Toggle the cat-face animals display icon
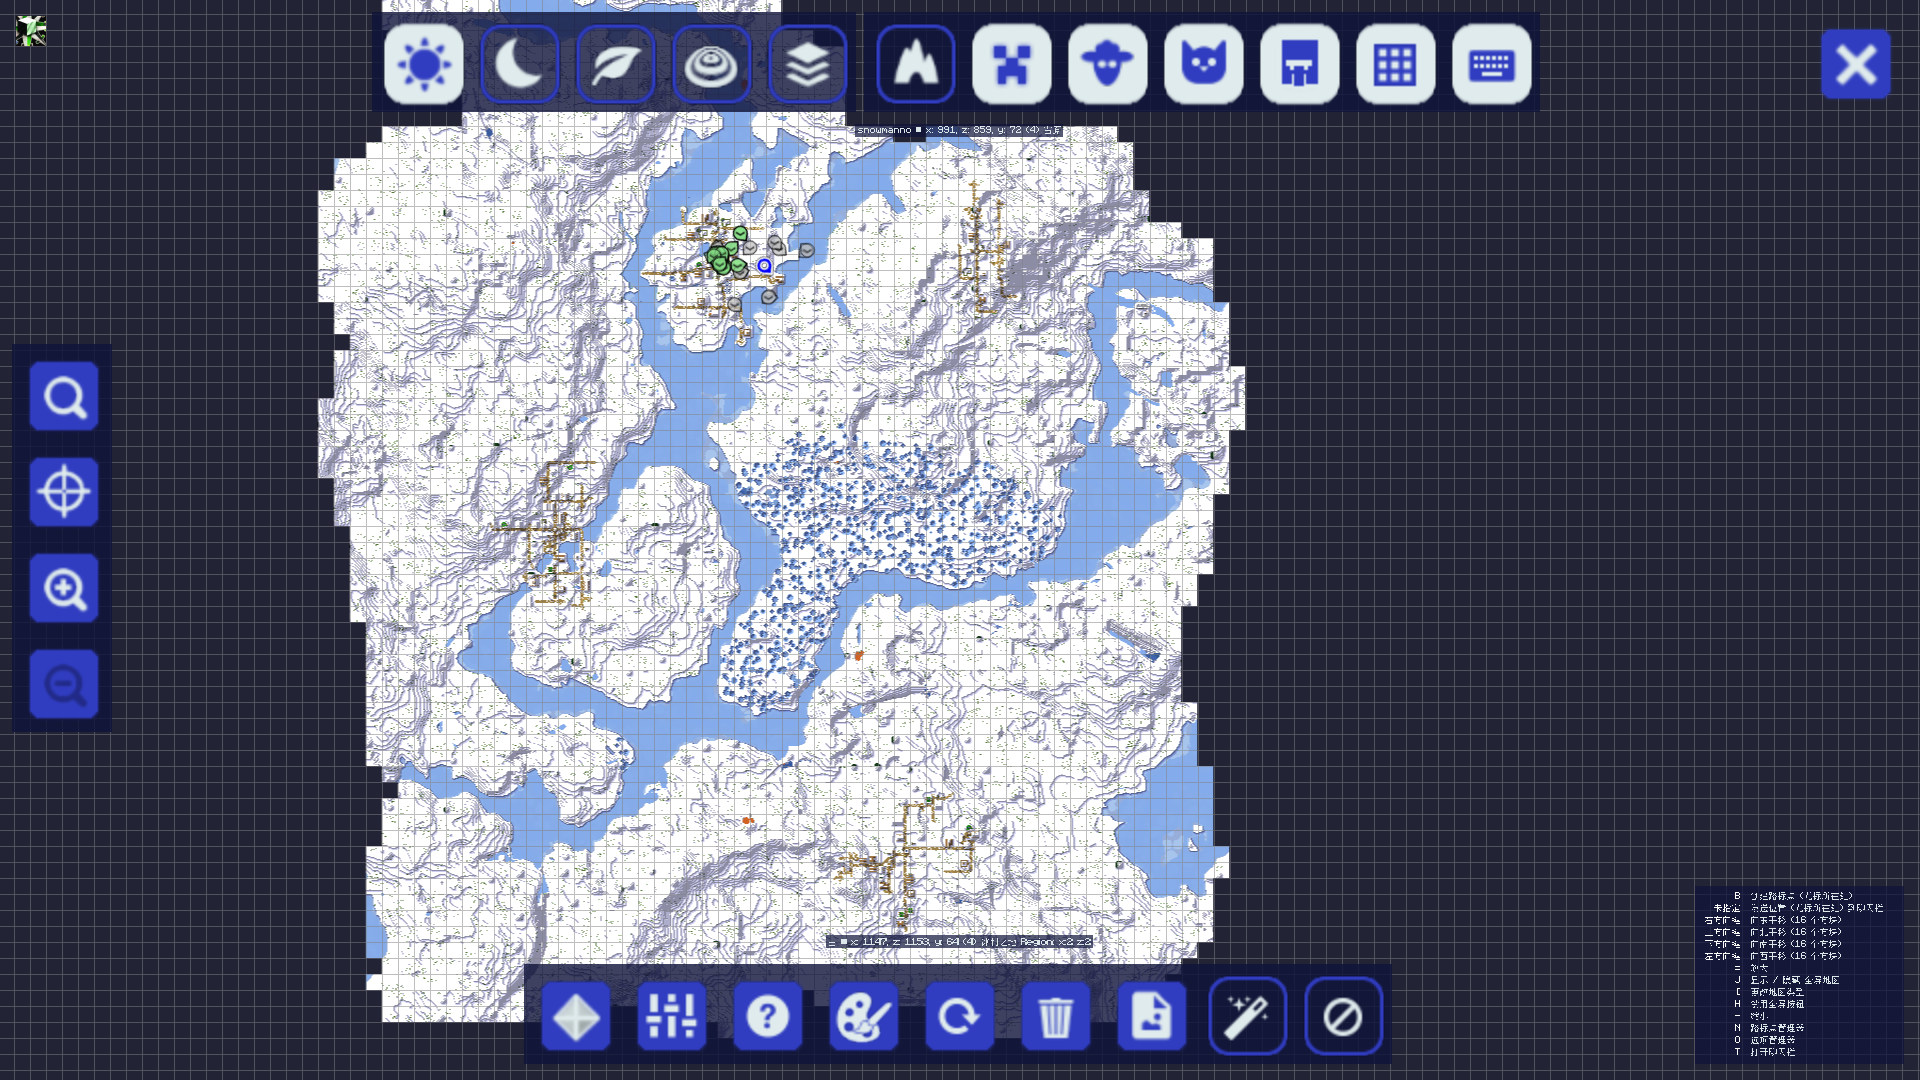 [x=1203, y=65]
